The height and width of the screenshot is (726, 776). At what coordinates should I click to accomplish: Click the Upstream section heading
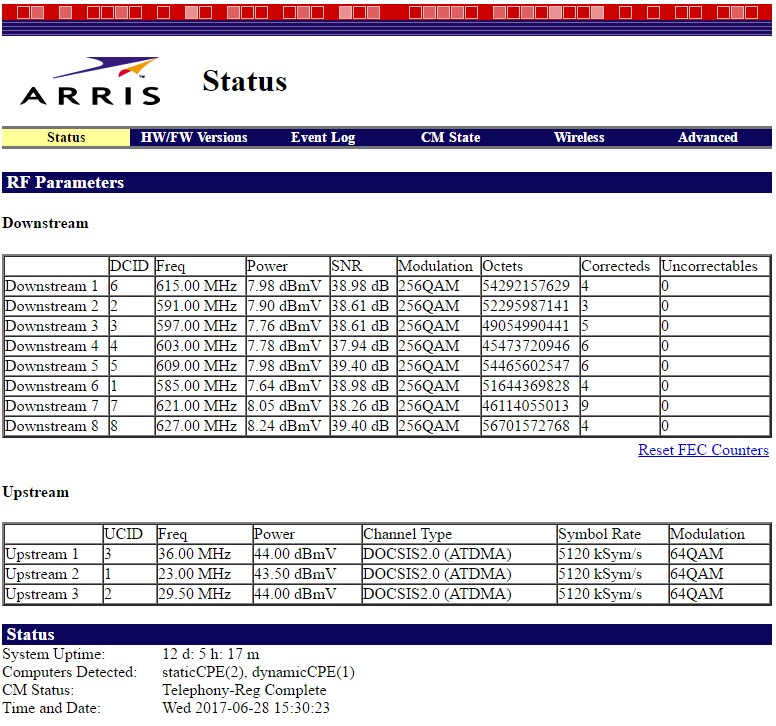point(36,492)
